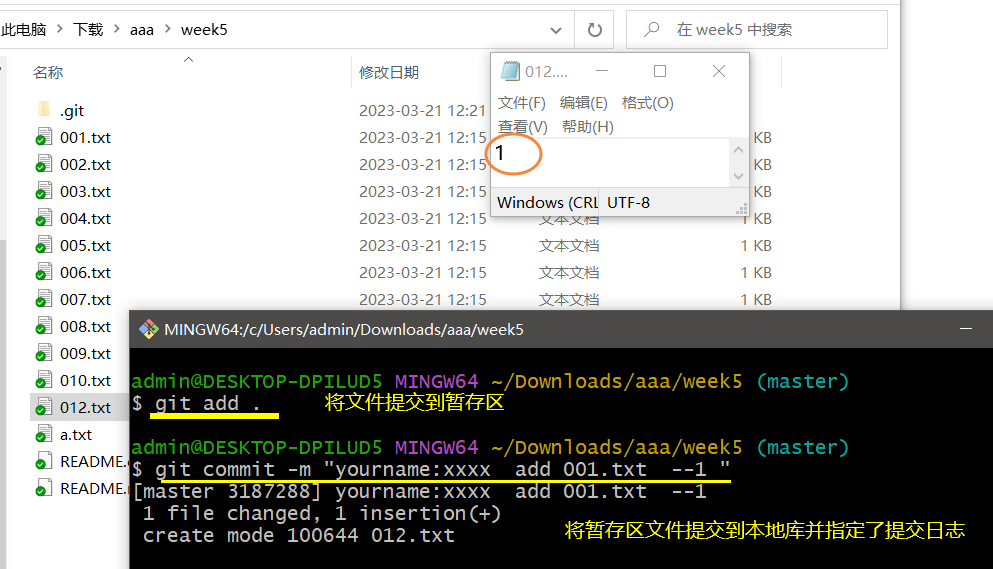Select the 004.txt file icon
The image size is (993, 569).
pos(44,219)
